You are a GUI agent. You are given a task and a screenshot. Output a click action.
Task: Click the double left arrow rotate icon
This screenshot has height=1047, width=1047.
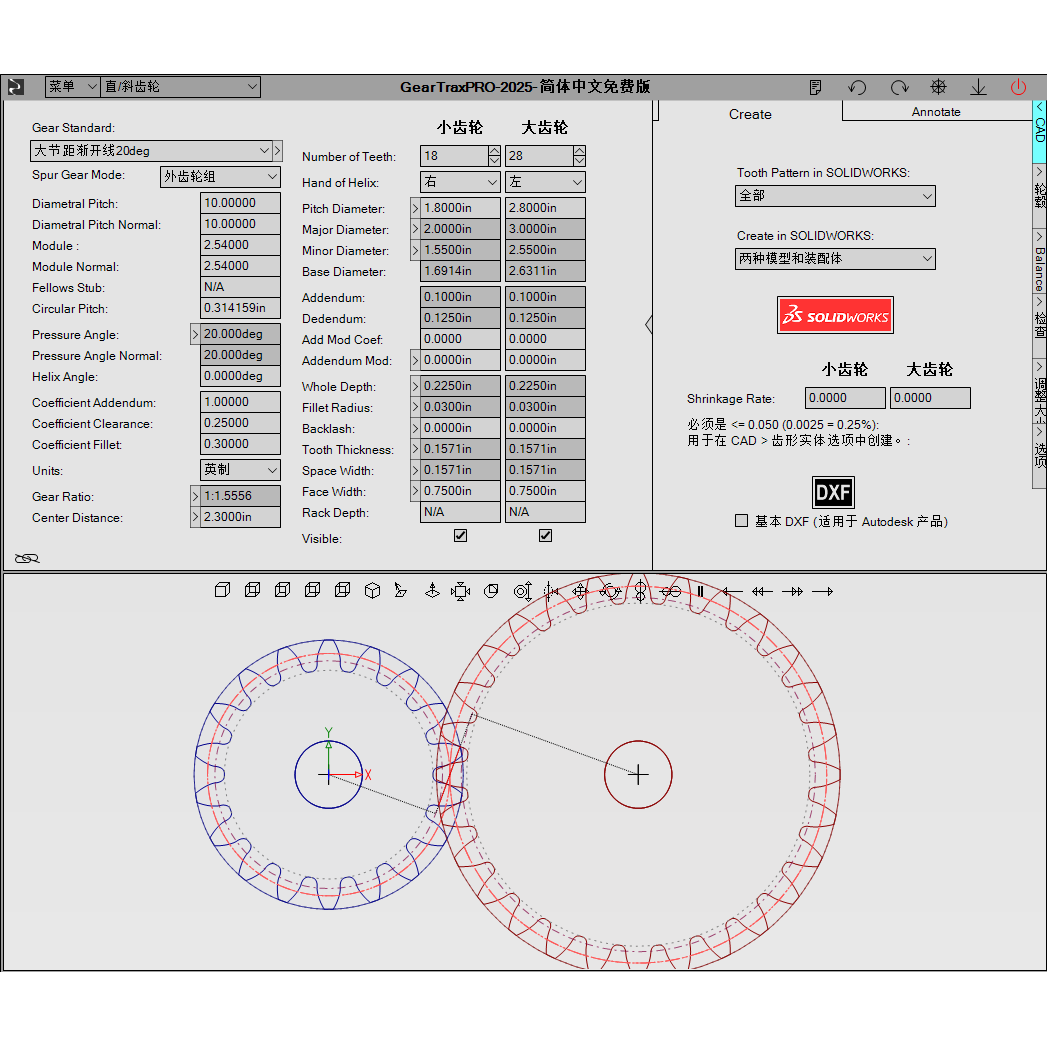(x=762, y=592)
